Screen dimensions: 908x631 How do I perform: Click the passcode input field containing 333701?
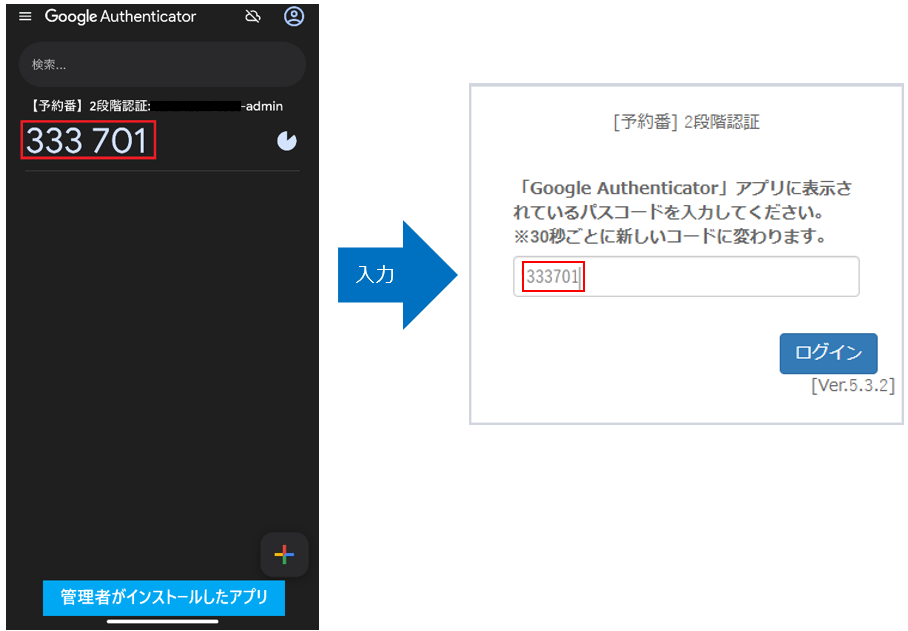[x=686, y=277]
